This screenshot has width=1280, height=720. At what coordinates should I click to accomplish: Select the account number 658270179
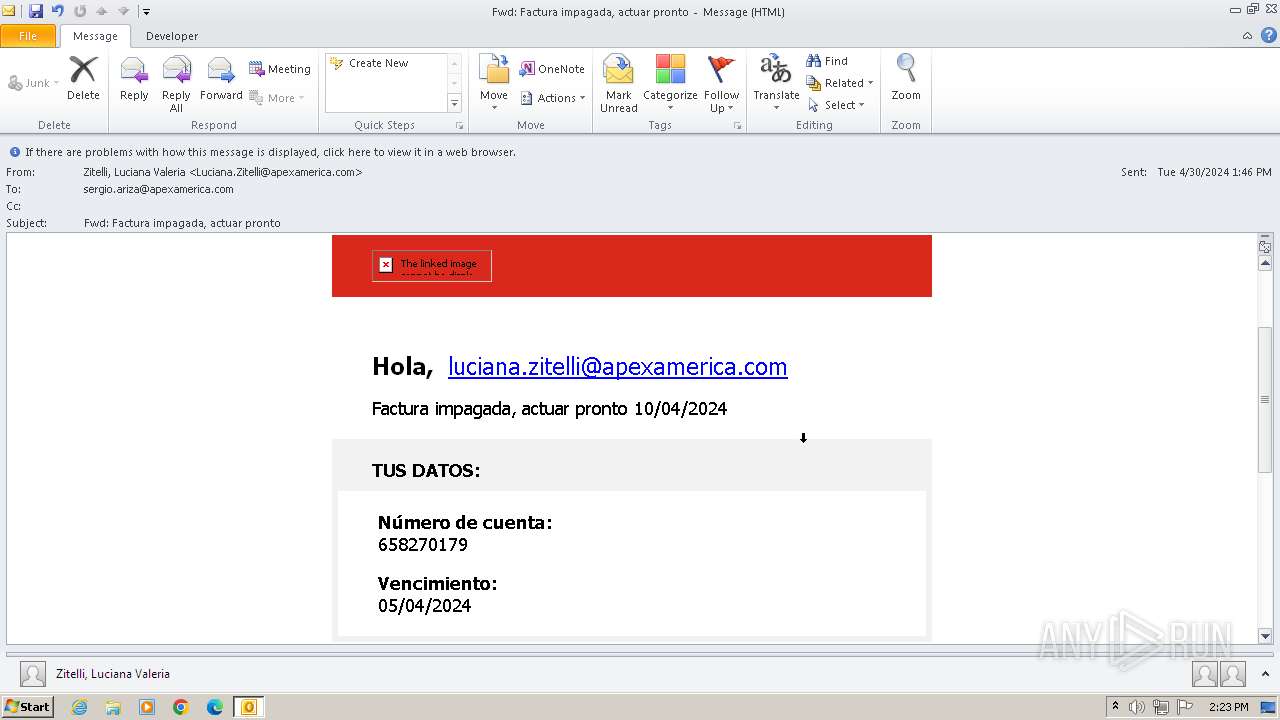[x=423, y=545]
